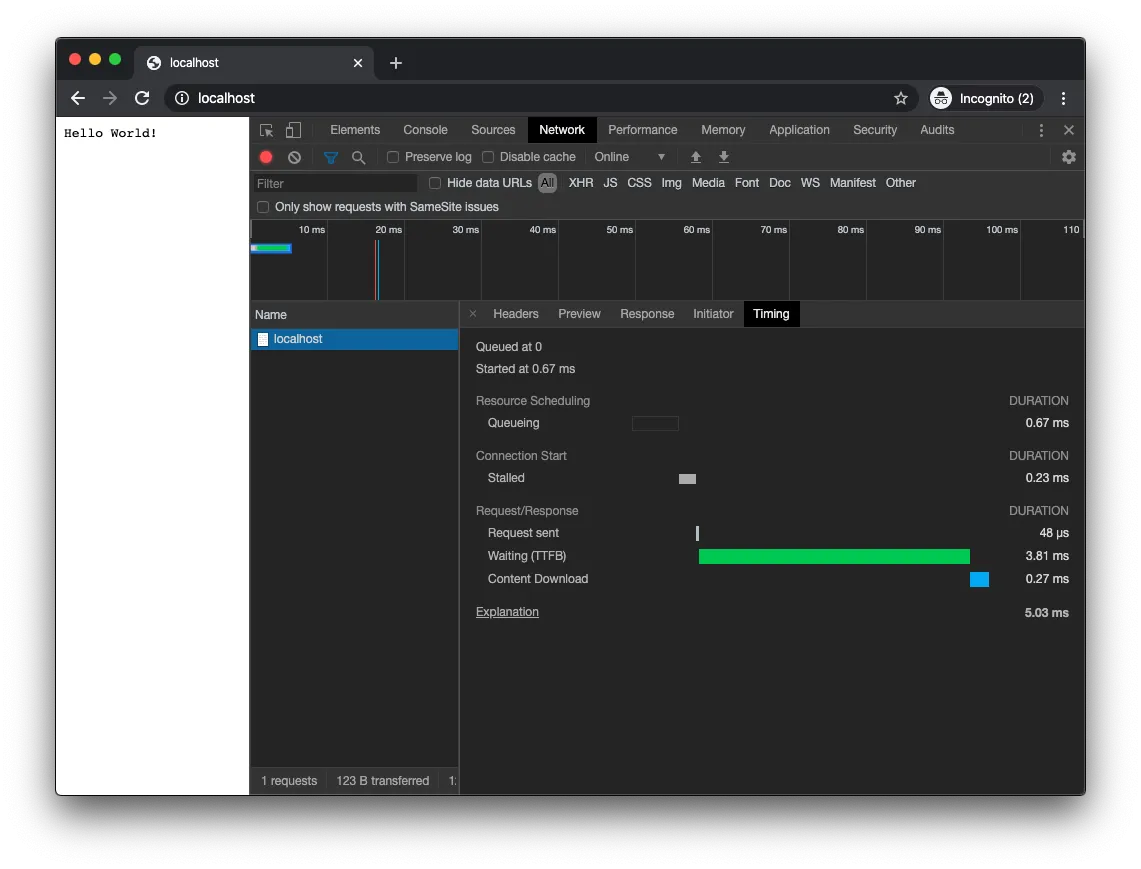The width and height of the screenshot is (1141, 869).
Task: Clear the network log
Action: [x=294, y=157]
